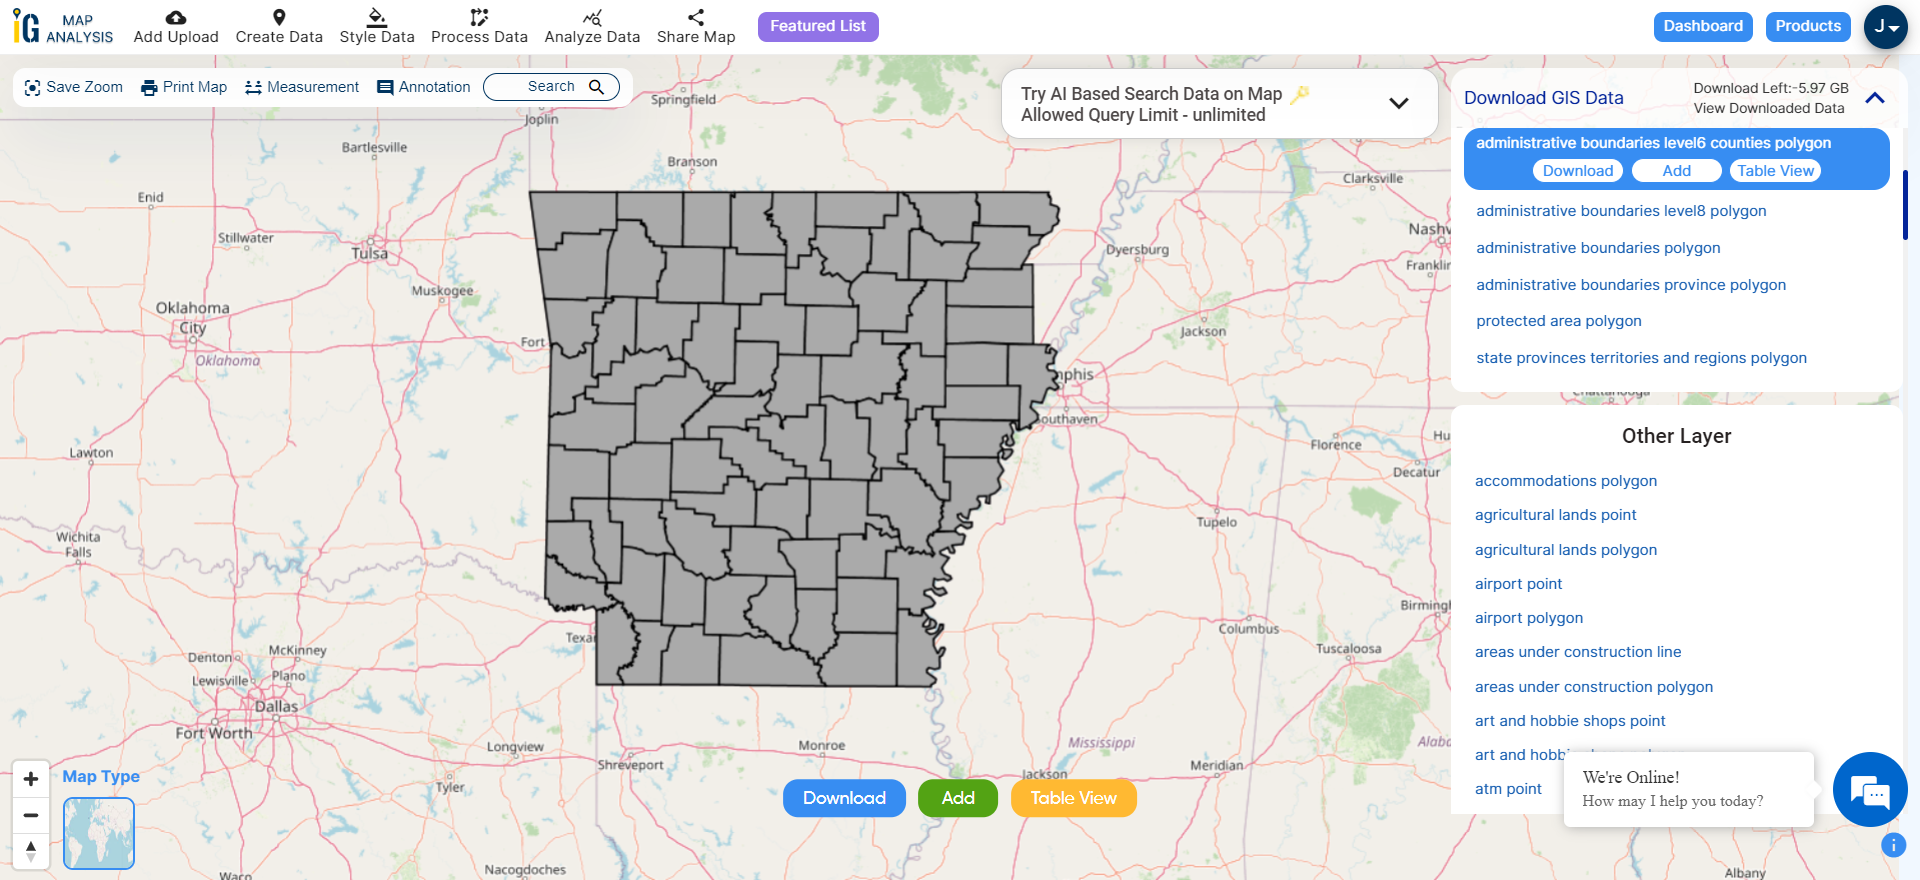1920x880 pixels.
Task: Click the Share Map icon
Action: click(696, 17)
